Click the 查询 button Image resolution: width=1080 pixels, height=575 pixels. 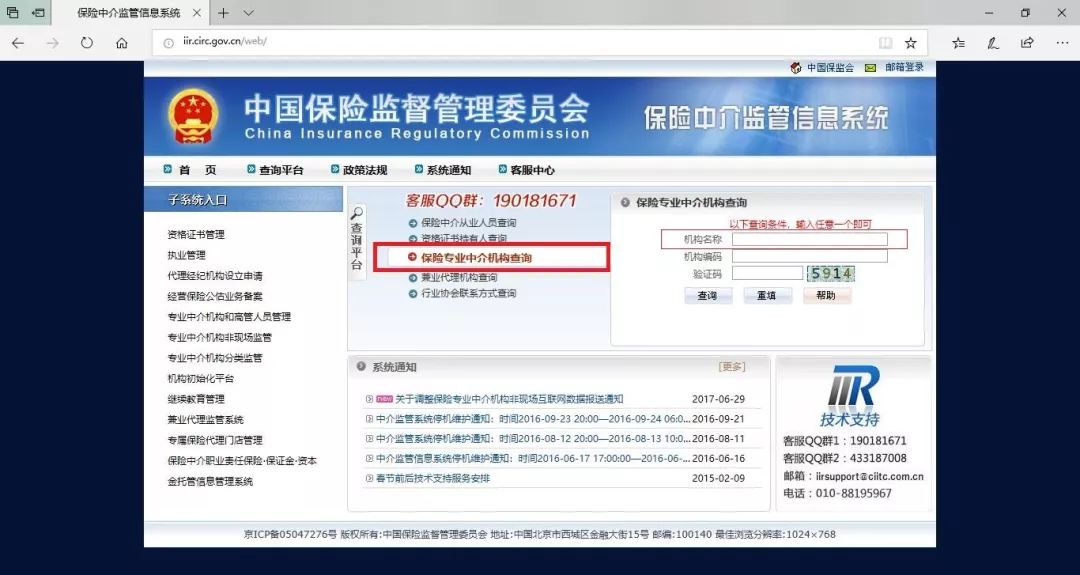(708, 295)
